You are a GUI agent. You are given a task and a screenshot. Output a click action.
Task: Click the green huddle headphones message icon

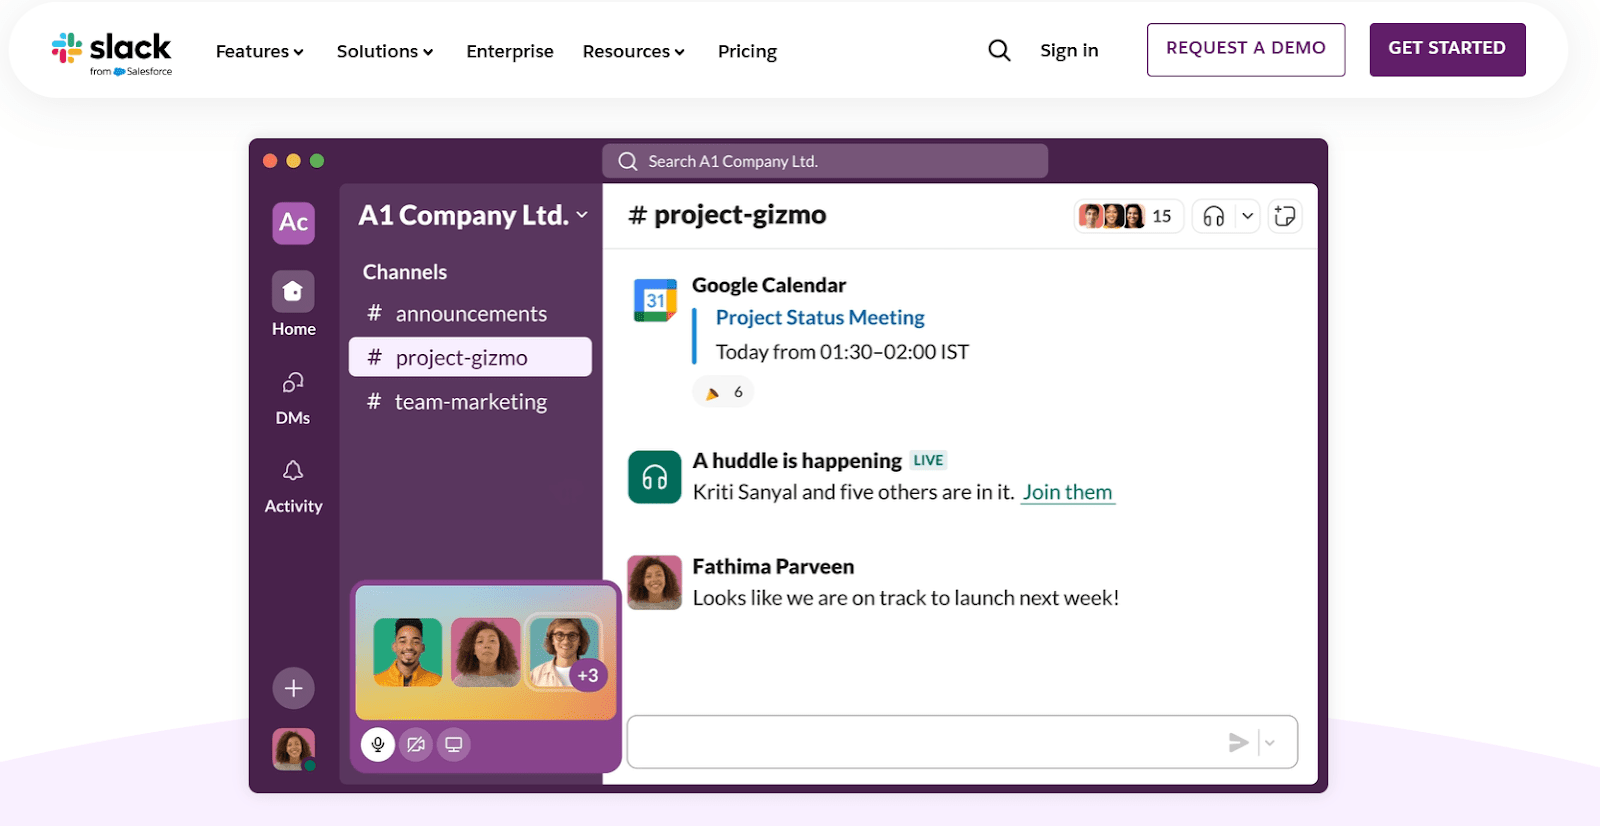pos(655,477)
